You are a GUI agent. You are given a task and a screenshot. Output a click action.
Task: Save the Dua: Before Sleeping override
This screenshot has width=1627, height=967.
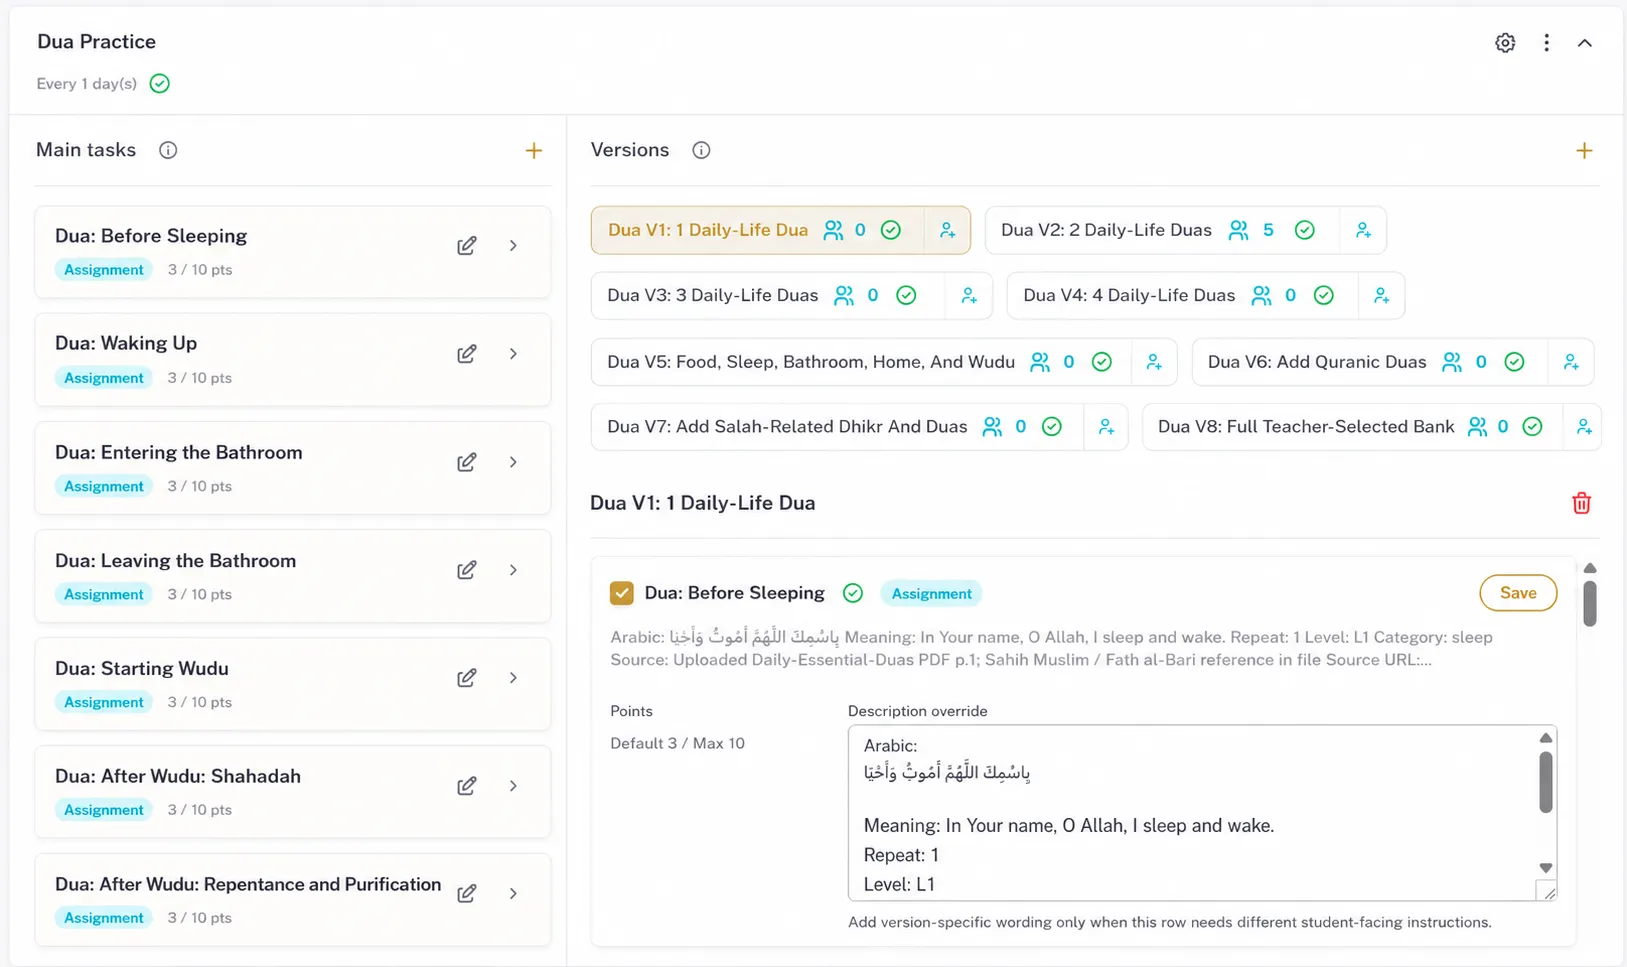(1518, 593)
